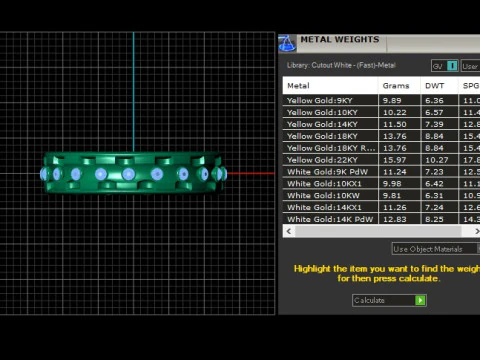Image resolution: width=480 pixels, height=360 pixels.
Task: Click the Calculate button
Action: point(389,300)
